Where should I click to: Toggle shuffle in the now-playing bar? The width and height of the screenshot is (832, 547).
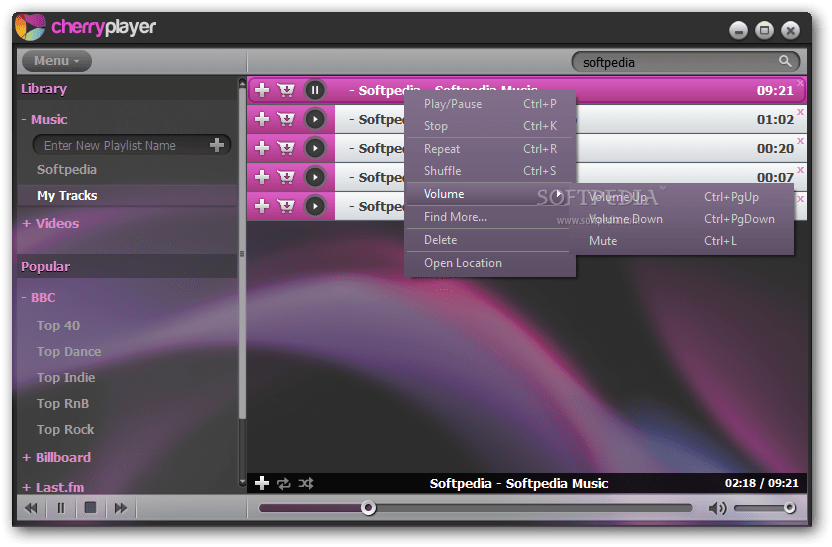[x=306, y=483]
